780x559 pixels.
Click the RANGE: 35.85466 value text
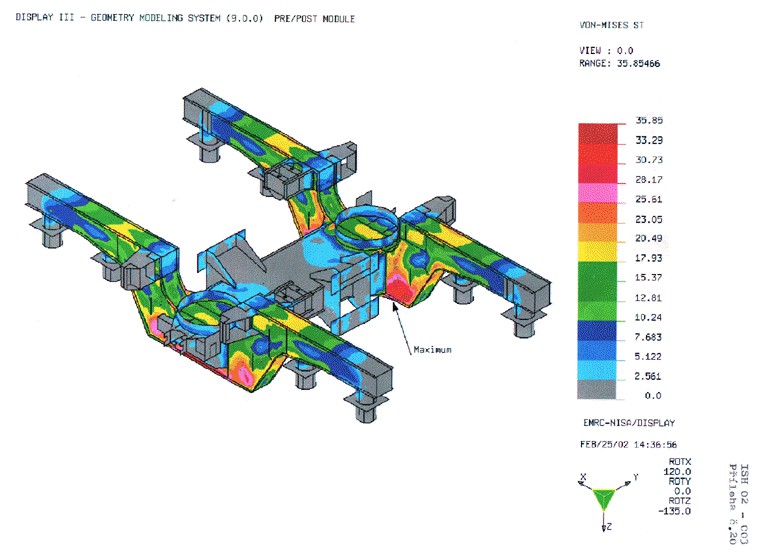click(x=619, y=63)
